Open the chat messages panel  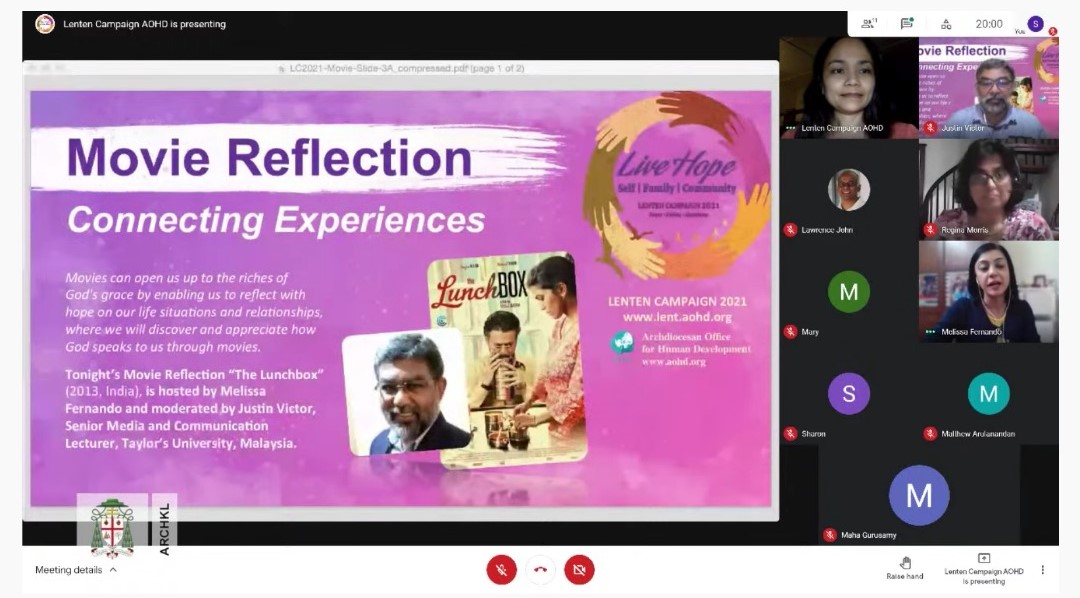pos(906,23)
